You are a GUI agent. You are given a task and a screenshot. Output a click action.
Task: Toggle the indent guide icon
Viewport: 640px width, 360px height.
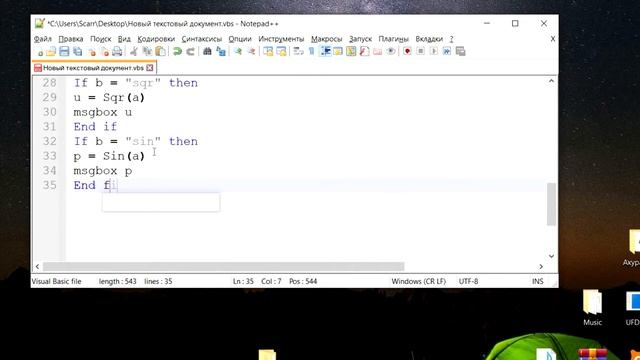(325, 51)
